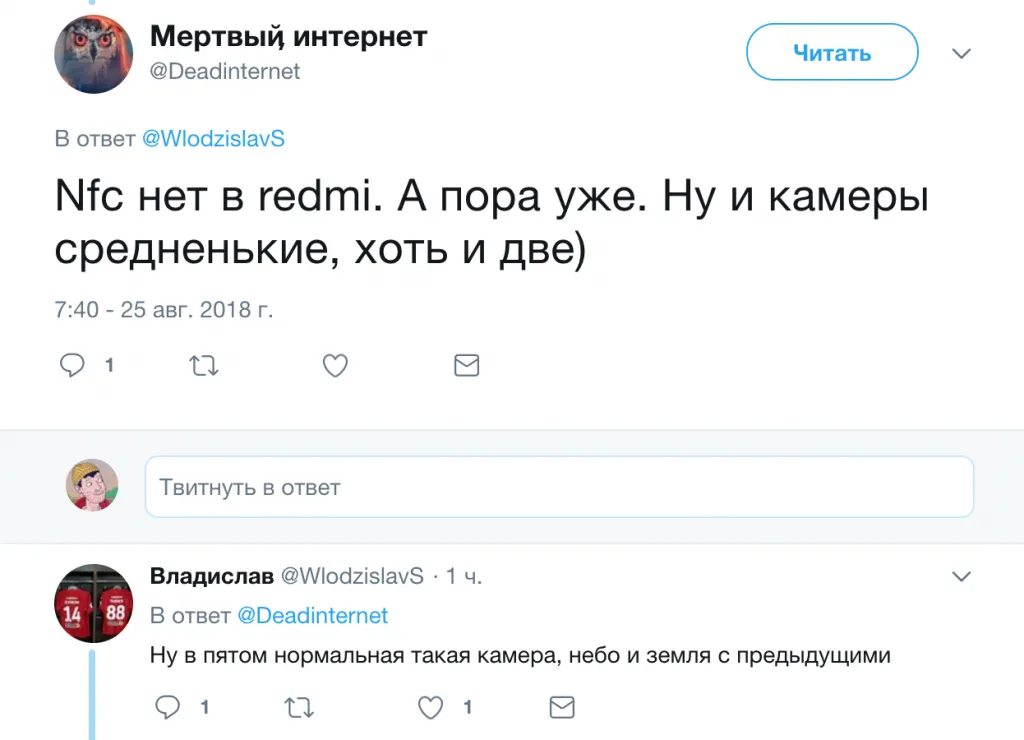Reply to Владислав's tweet
1024x740 pixels.
(x=168, y=708)
